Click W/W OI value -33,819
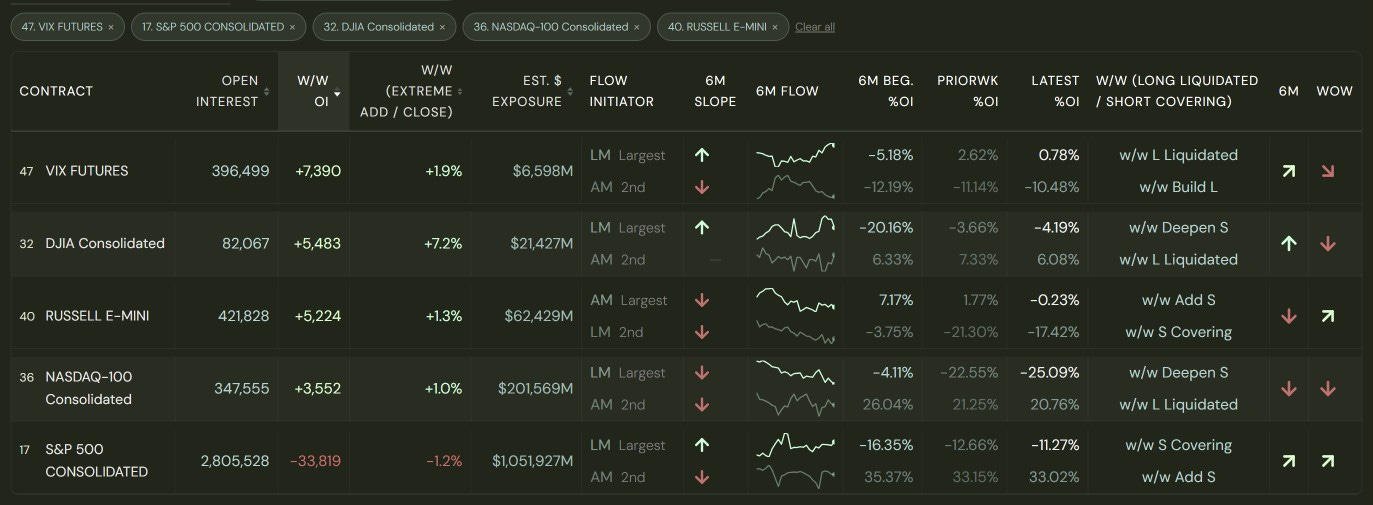This screenshot has height=505, width=1373. point(315,461)
